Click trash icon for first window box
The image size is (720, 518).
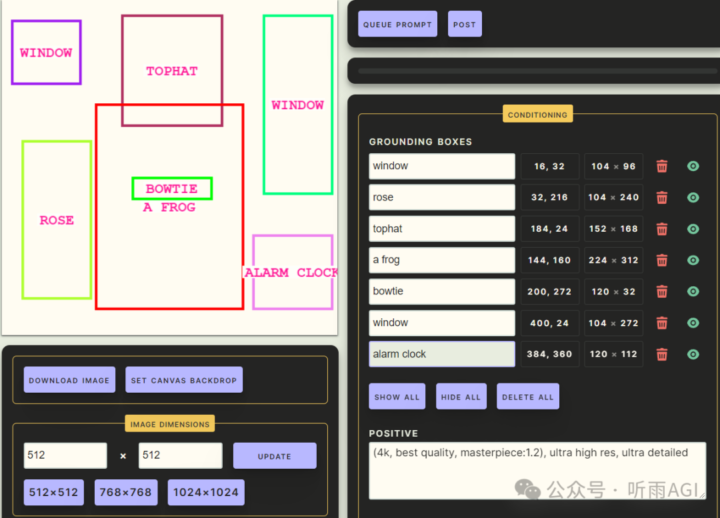point(662,167)
